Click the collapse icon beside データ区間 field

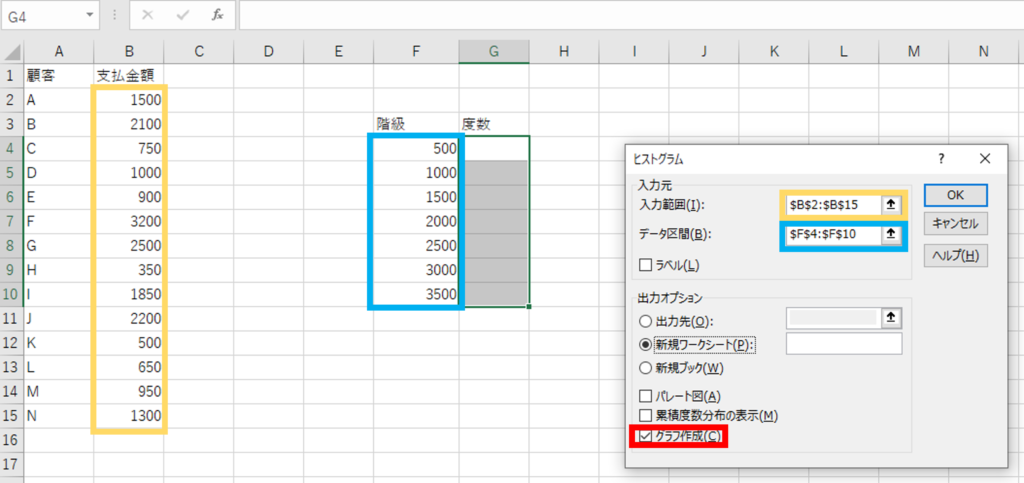click(x=891, y=235)
